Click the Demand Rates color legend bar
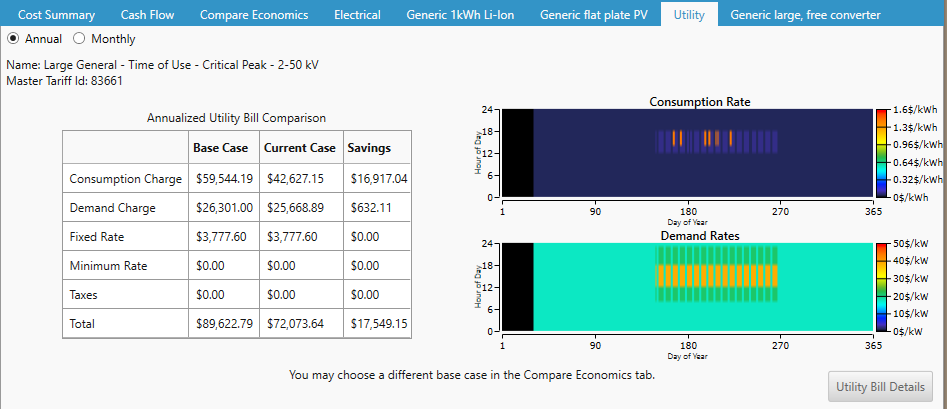947x409 pixels. coord(881,287)
